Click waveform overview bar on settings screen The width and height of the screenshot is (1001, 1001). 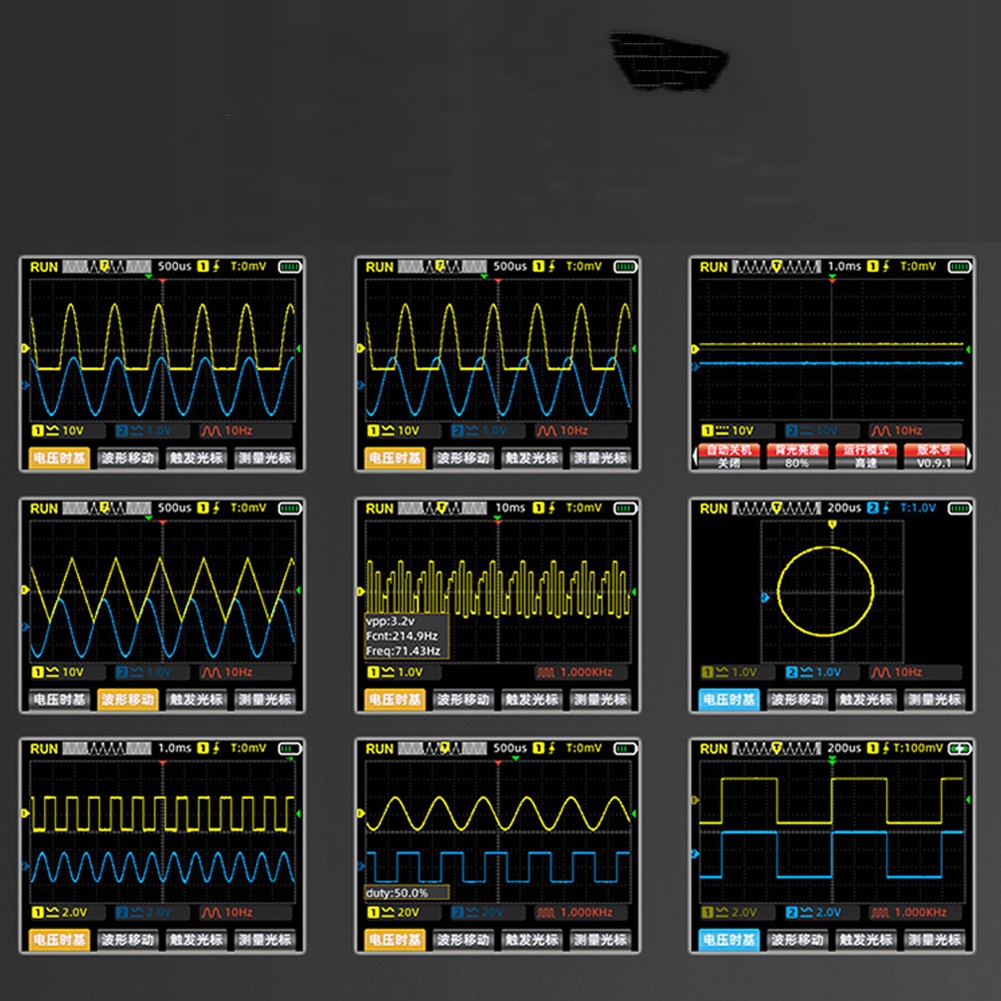(776, 266)
